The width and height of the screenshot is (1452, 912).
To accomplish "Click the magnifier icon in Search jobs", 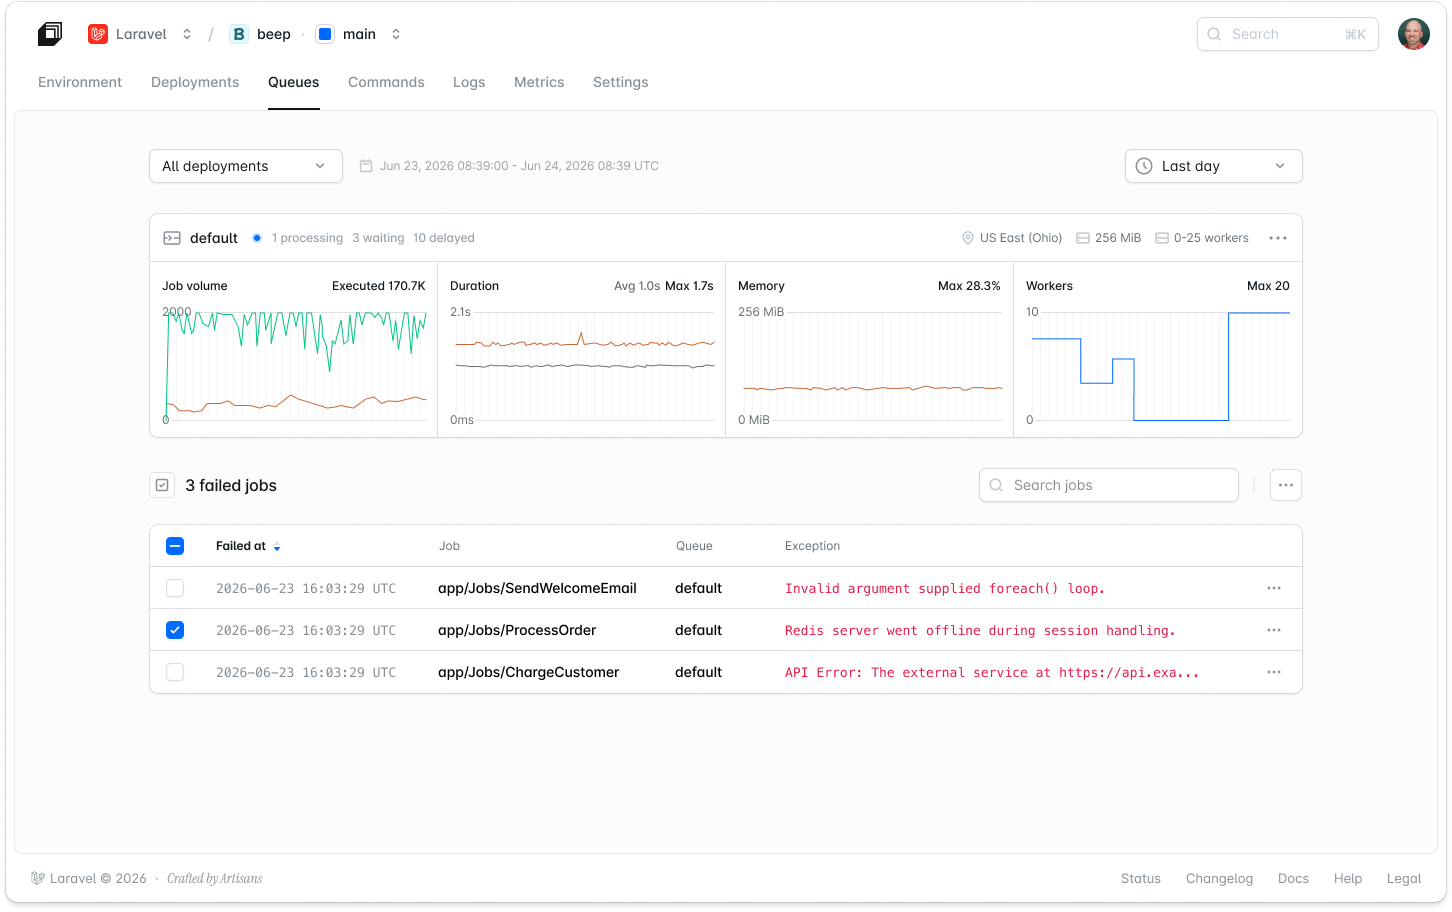I will point(996,485).
